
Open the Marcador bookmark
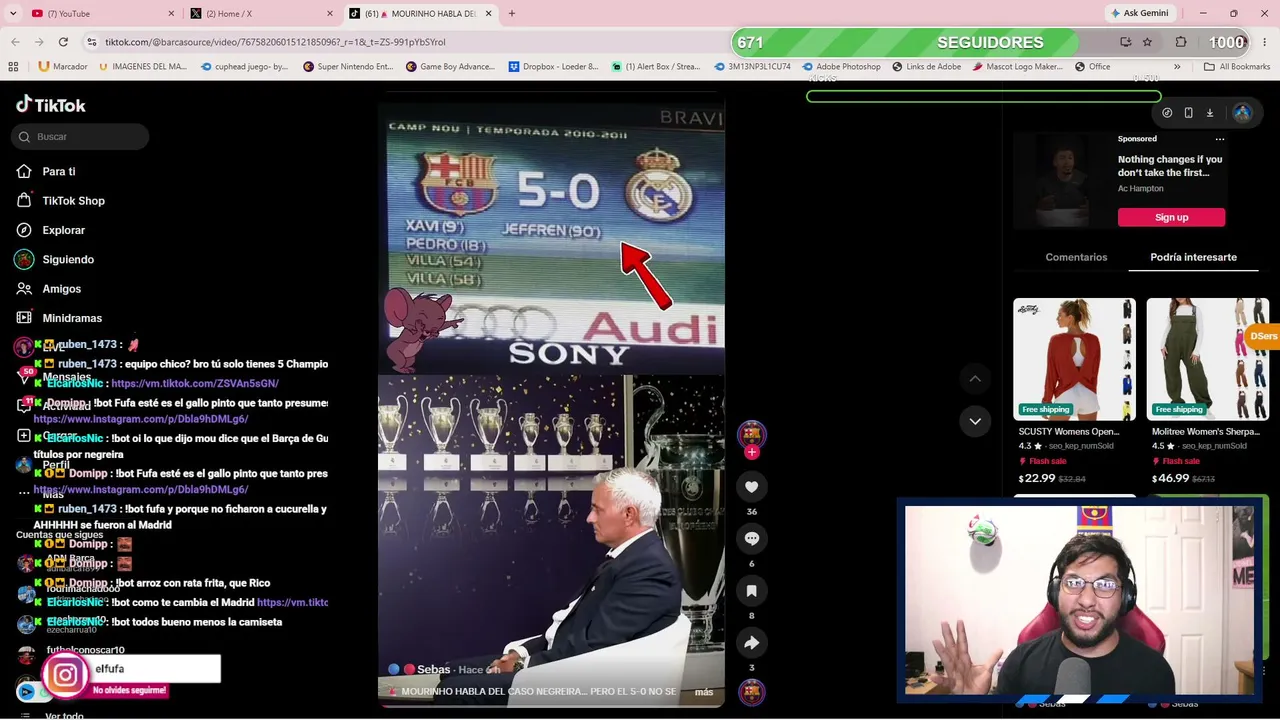pyautogui.click(x=62, y=67)
